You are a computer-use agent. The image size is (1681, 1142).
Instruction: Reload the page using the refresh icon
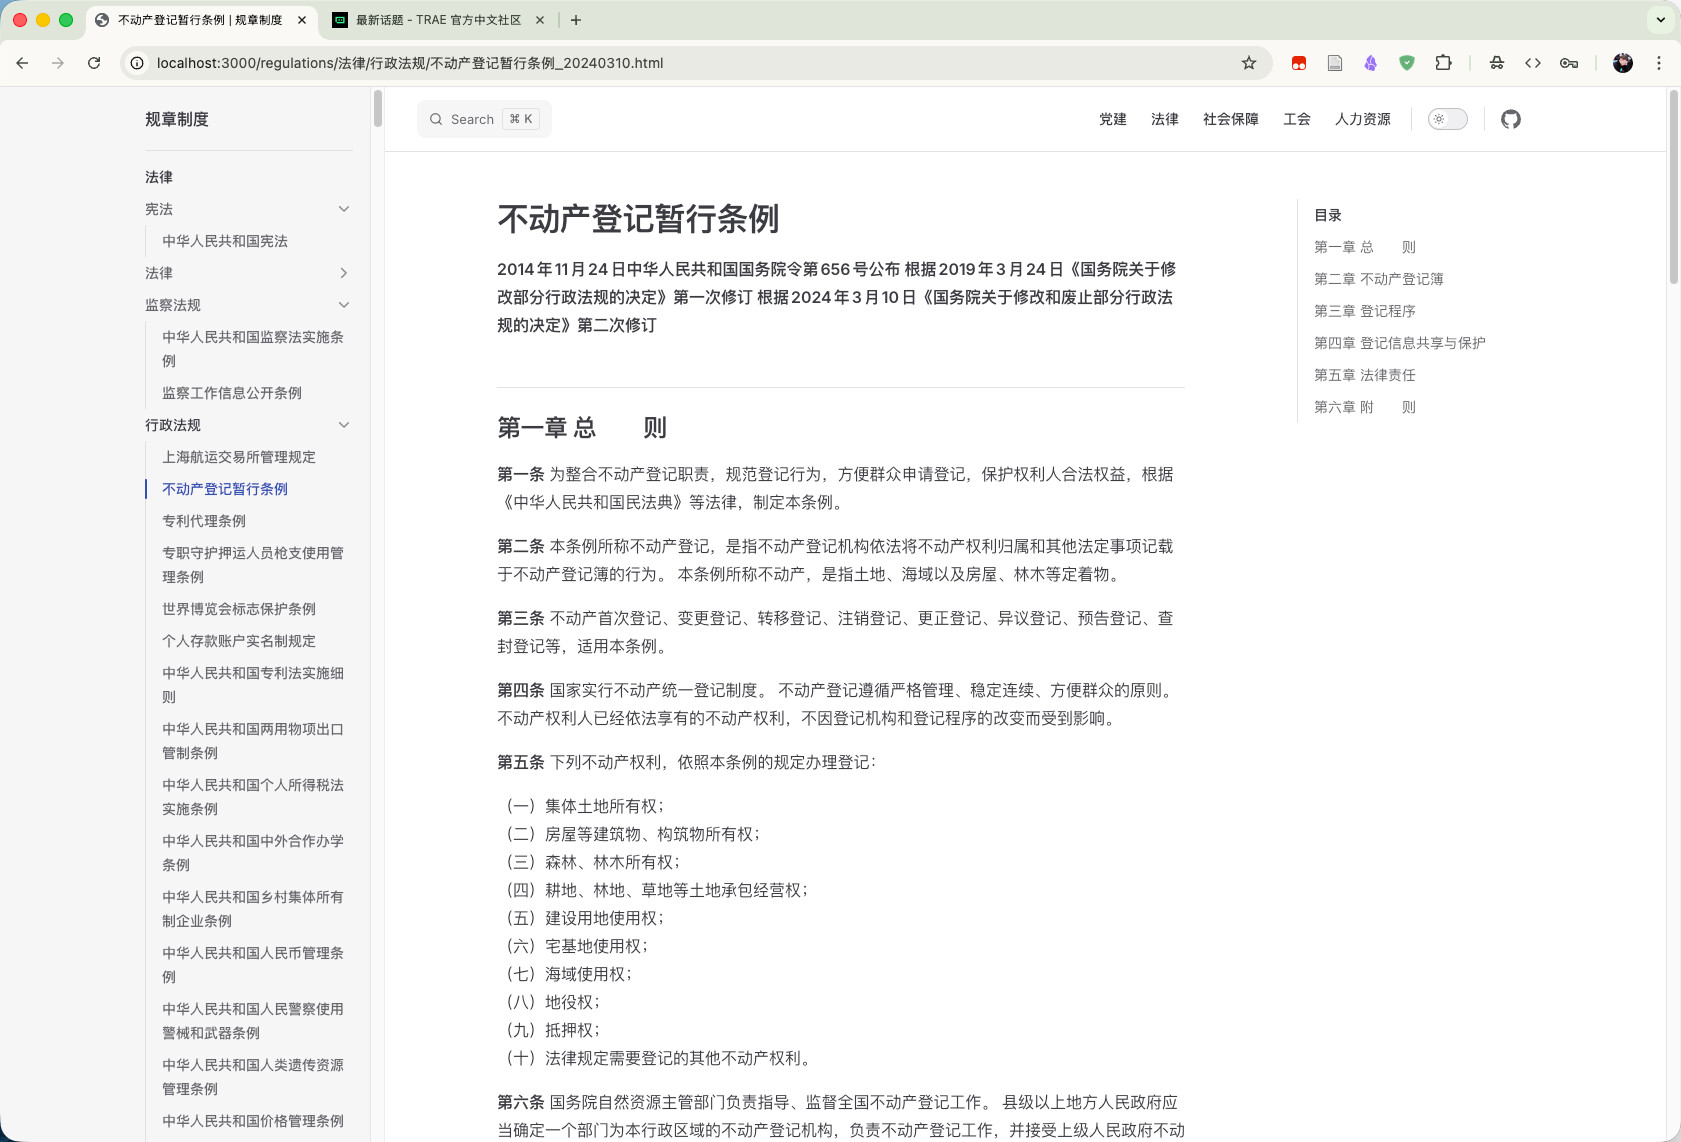click(94, 63)
